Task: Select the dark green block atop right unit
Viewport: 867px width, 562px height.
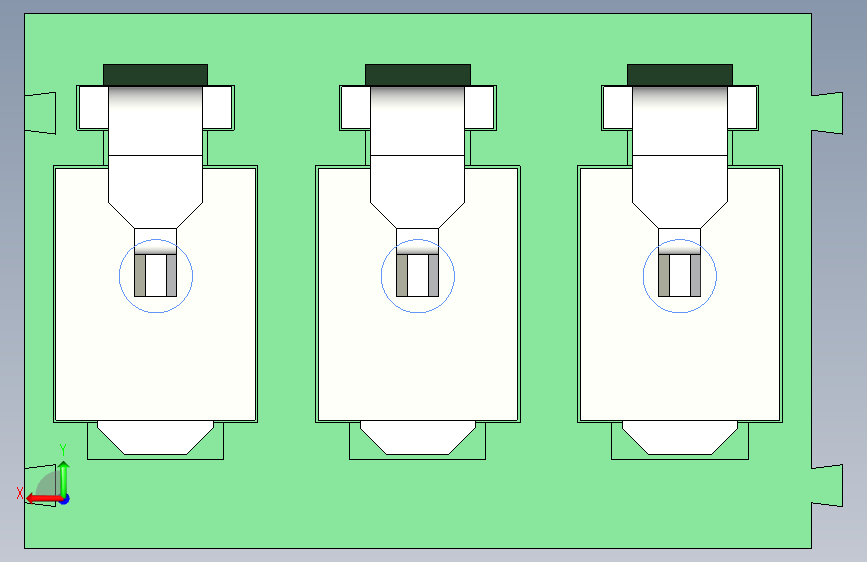Action: click(x=680, y=75)
